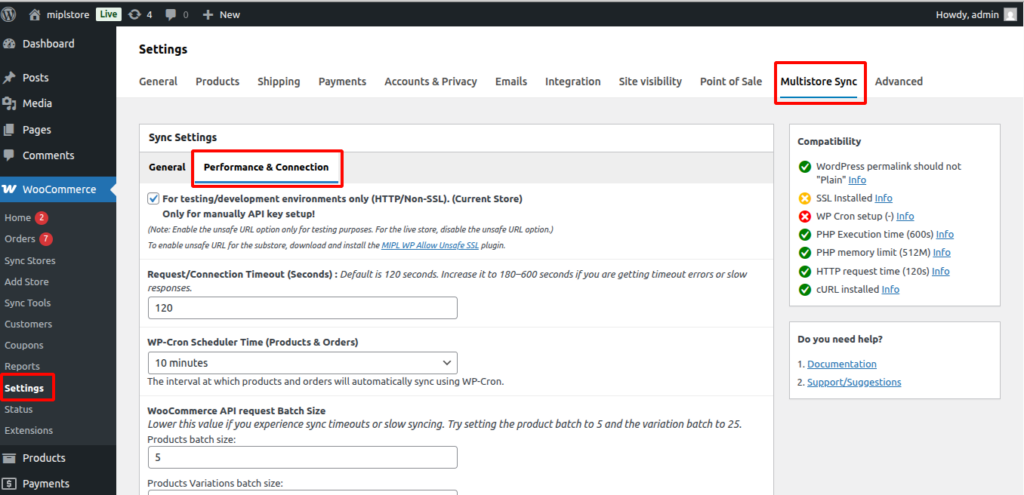The height and width of the screenshot is (495, 1024).
Task: Click Info link next to WP Cron setup
Action: tap(904, 216)
